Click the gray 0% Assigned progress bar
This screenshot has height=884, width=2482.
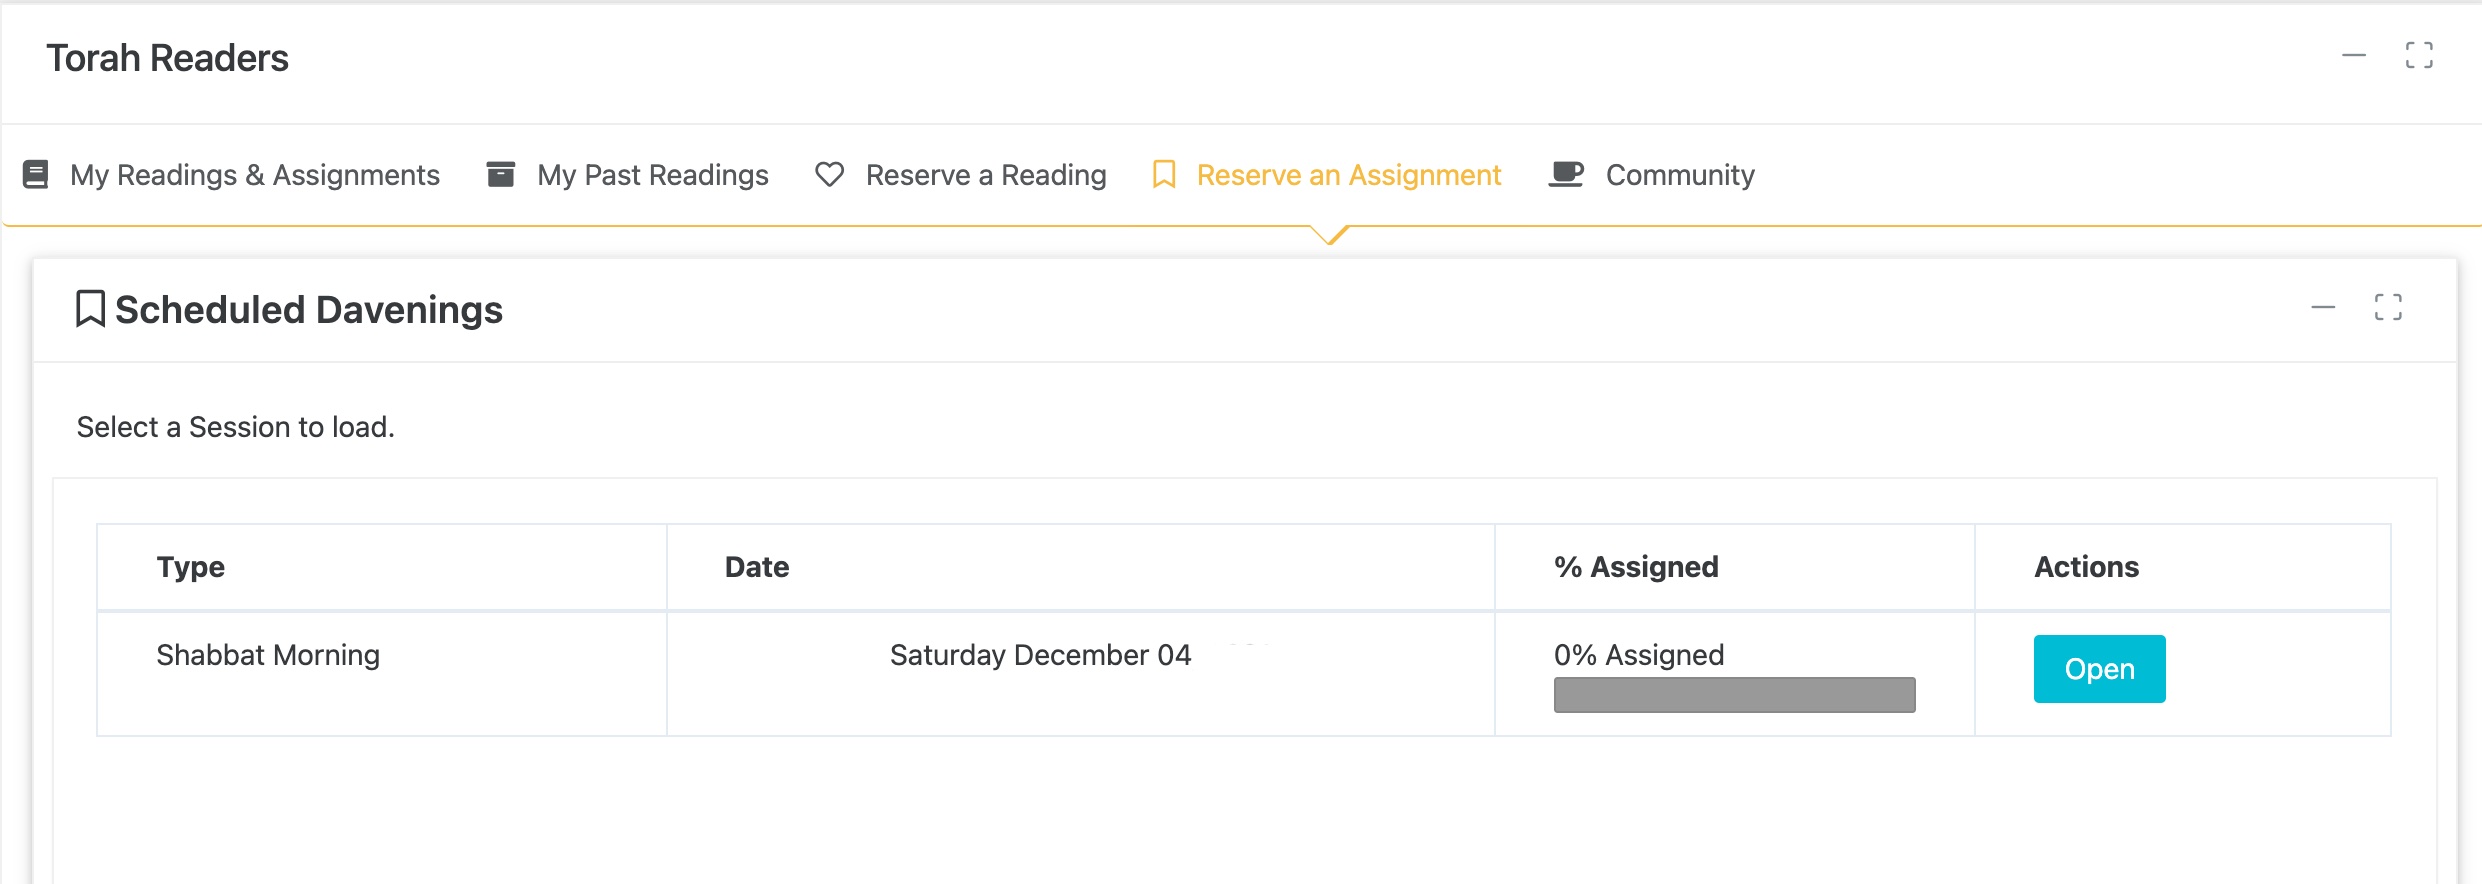click(1734, 695)
